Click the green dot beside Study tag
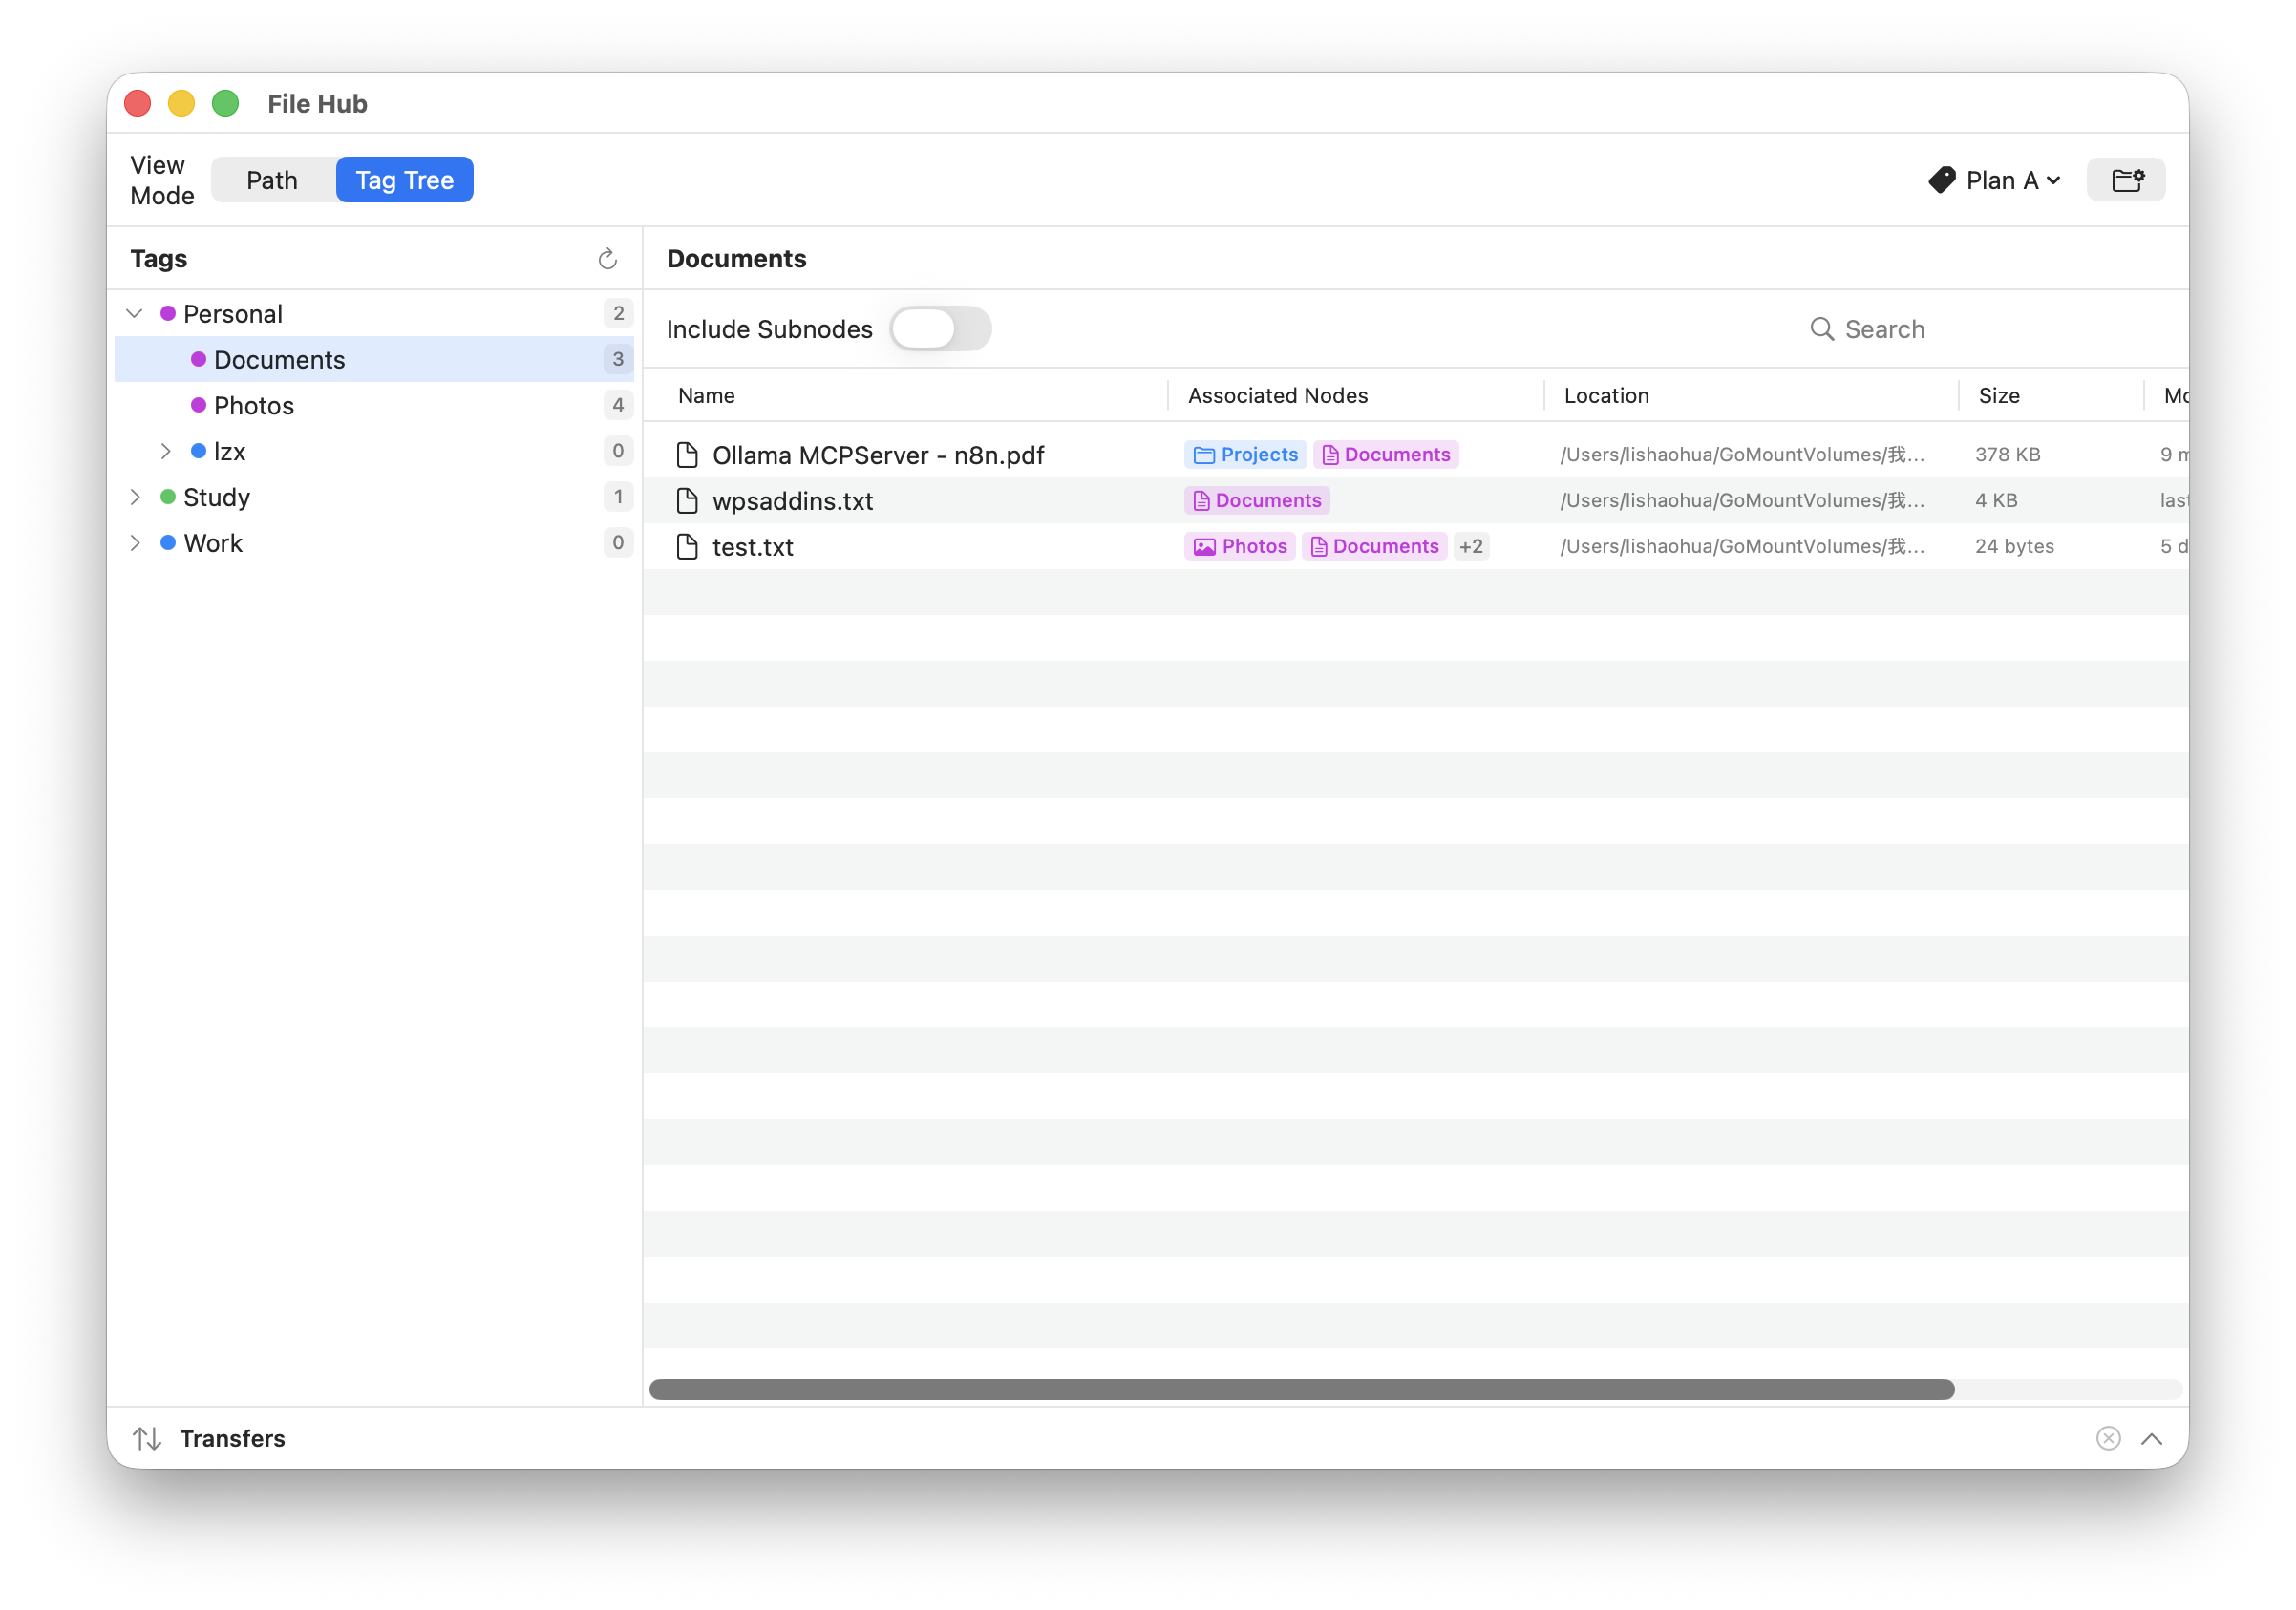This screenshot has width=2296, height=1610. [168, 497]
